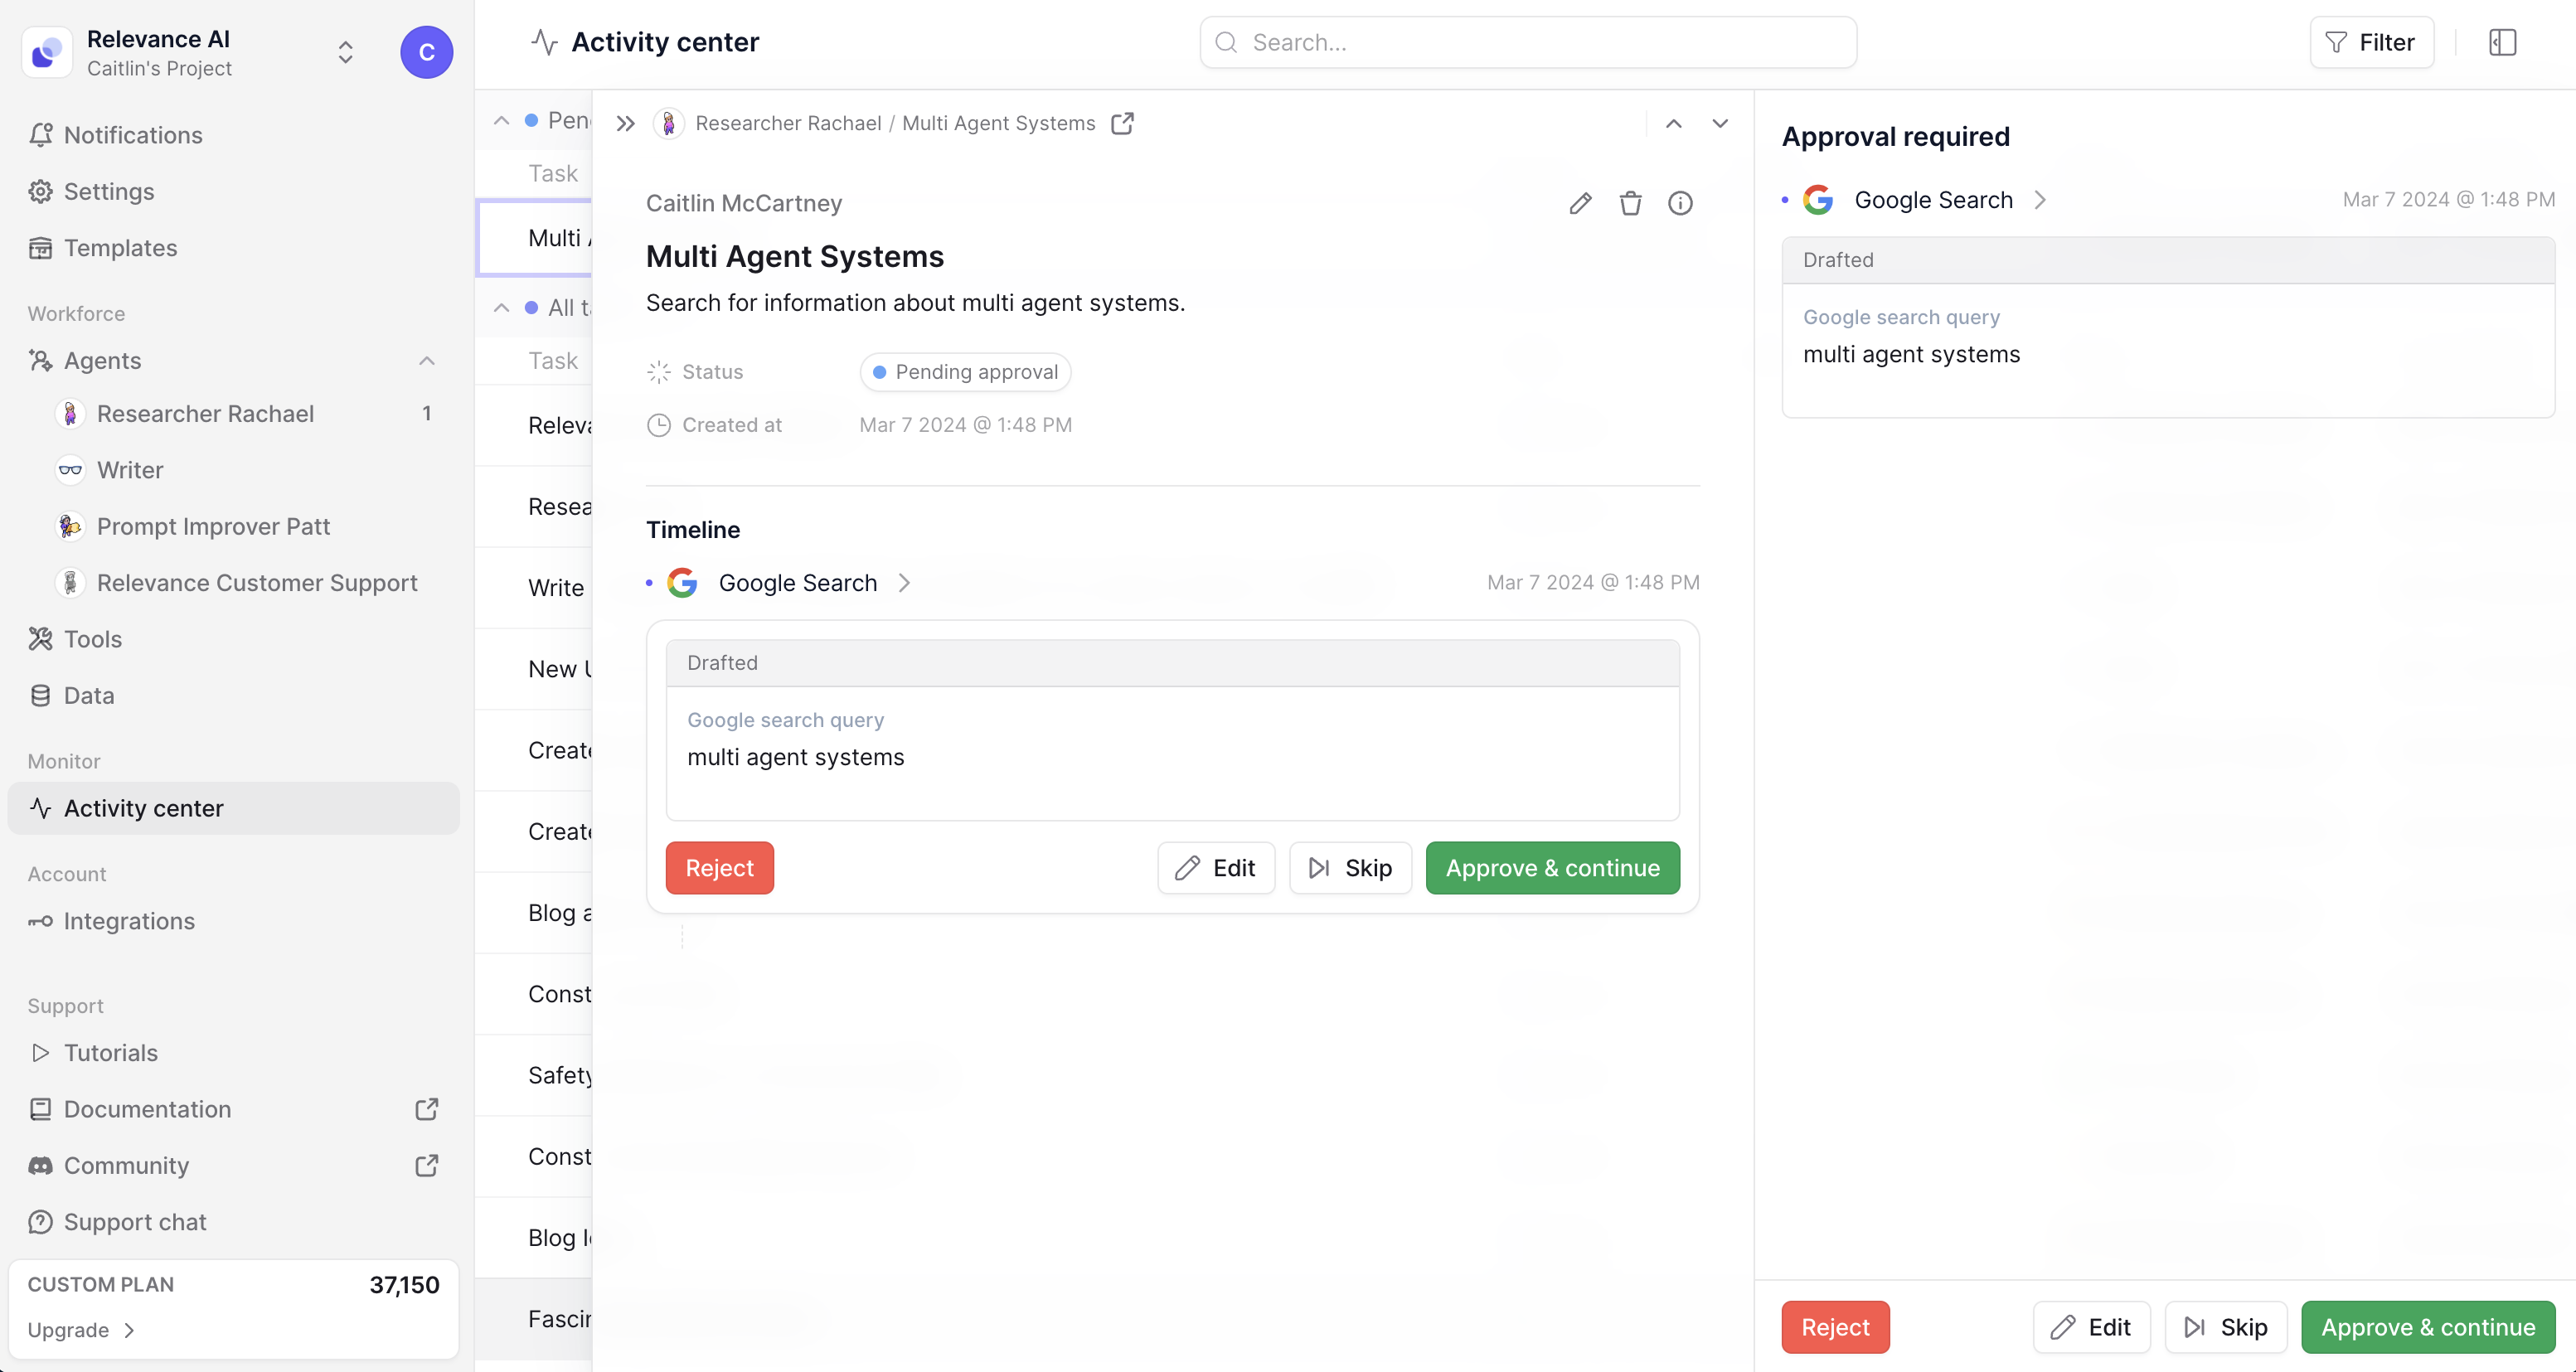The image size is (2576, 1372).
Task: Click the user avatar C
Action: point(427,52)
